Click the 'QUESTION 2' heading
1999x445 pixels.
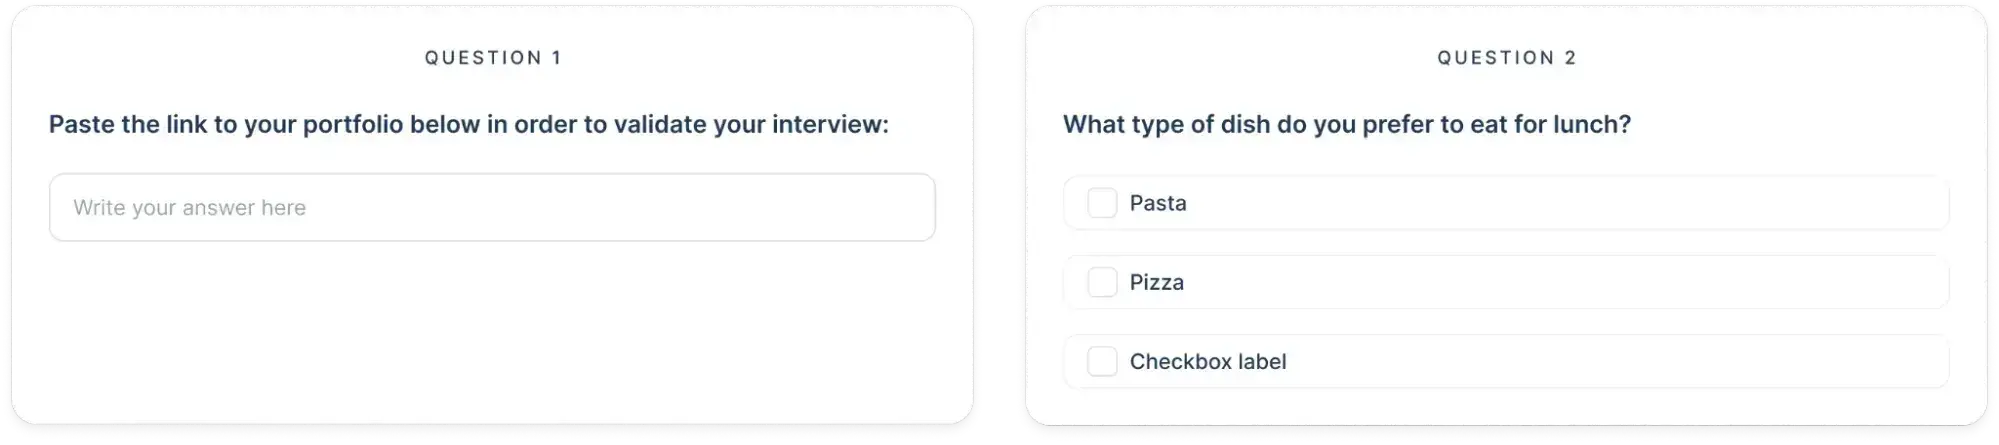1506,58
